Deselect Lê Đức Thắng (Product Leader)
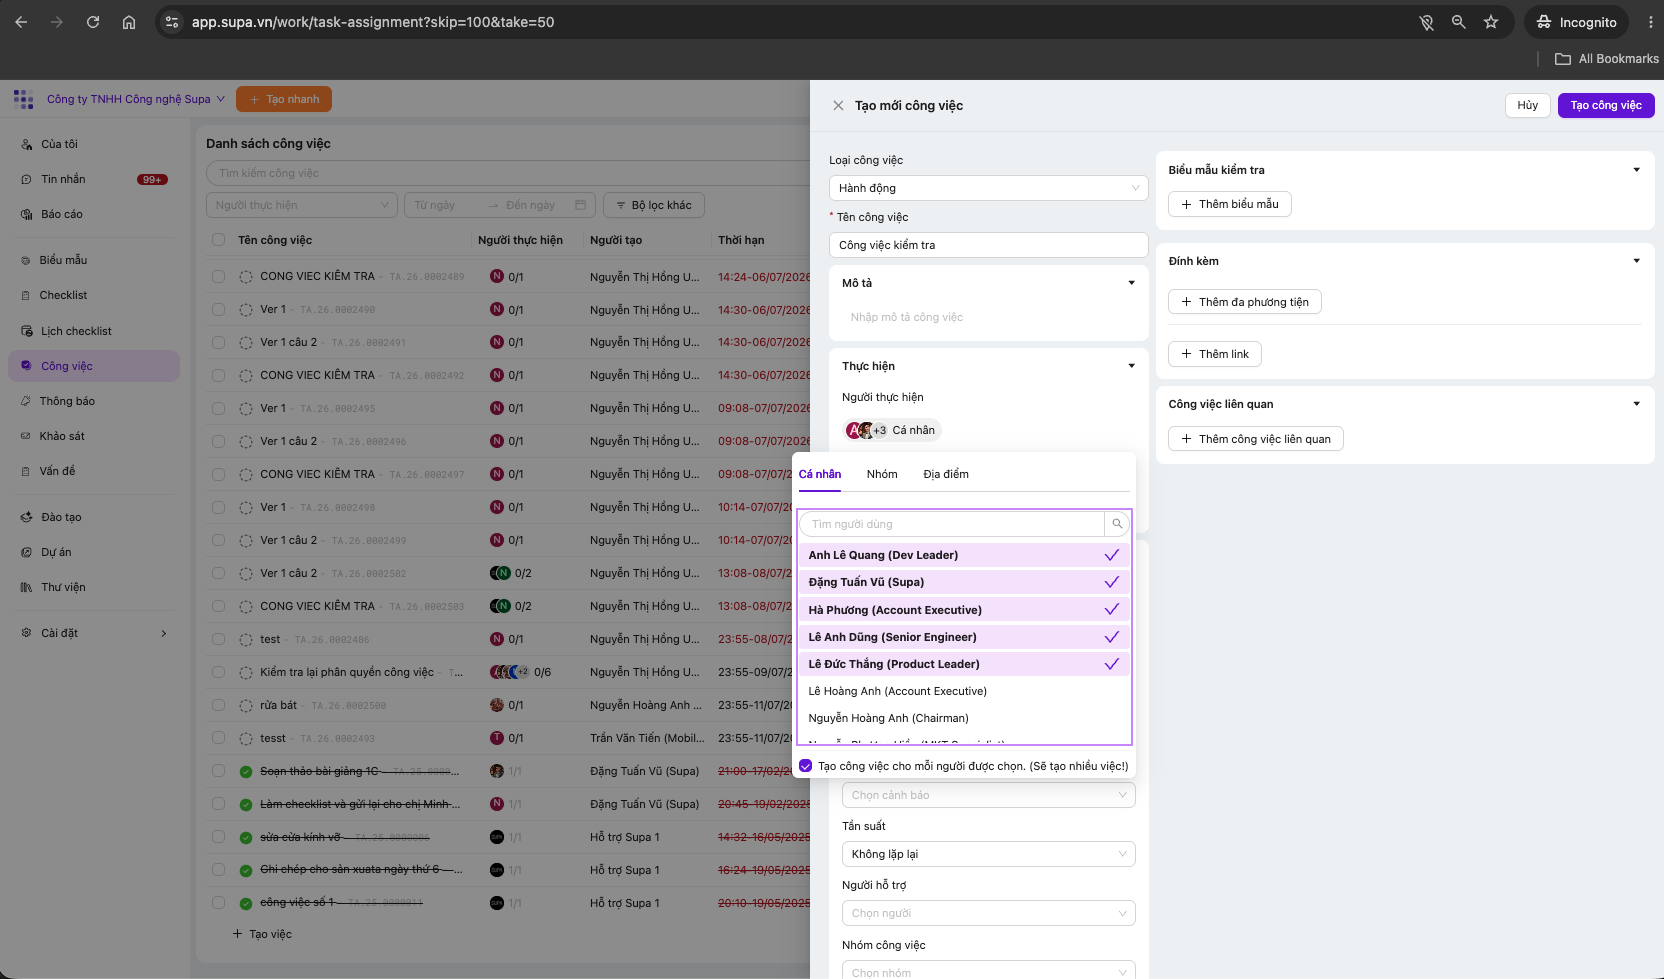1664x979 pixels. [x=965, y=664]
